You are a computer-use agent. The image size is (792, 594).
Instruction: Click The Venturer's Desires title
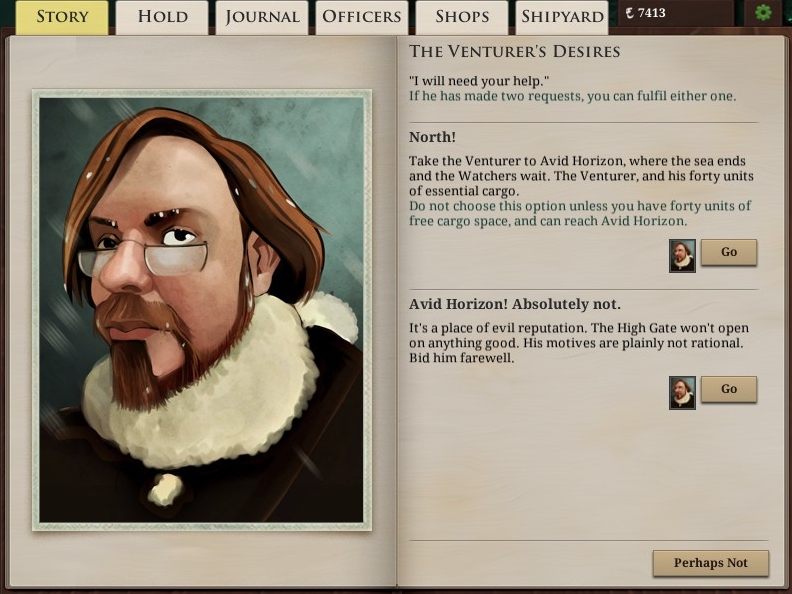pos(515,51)
